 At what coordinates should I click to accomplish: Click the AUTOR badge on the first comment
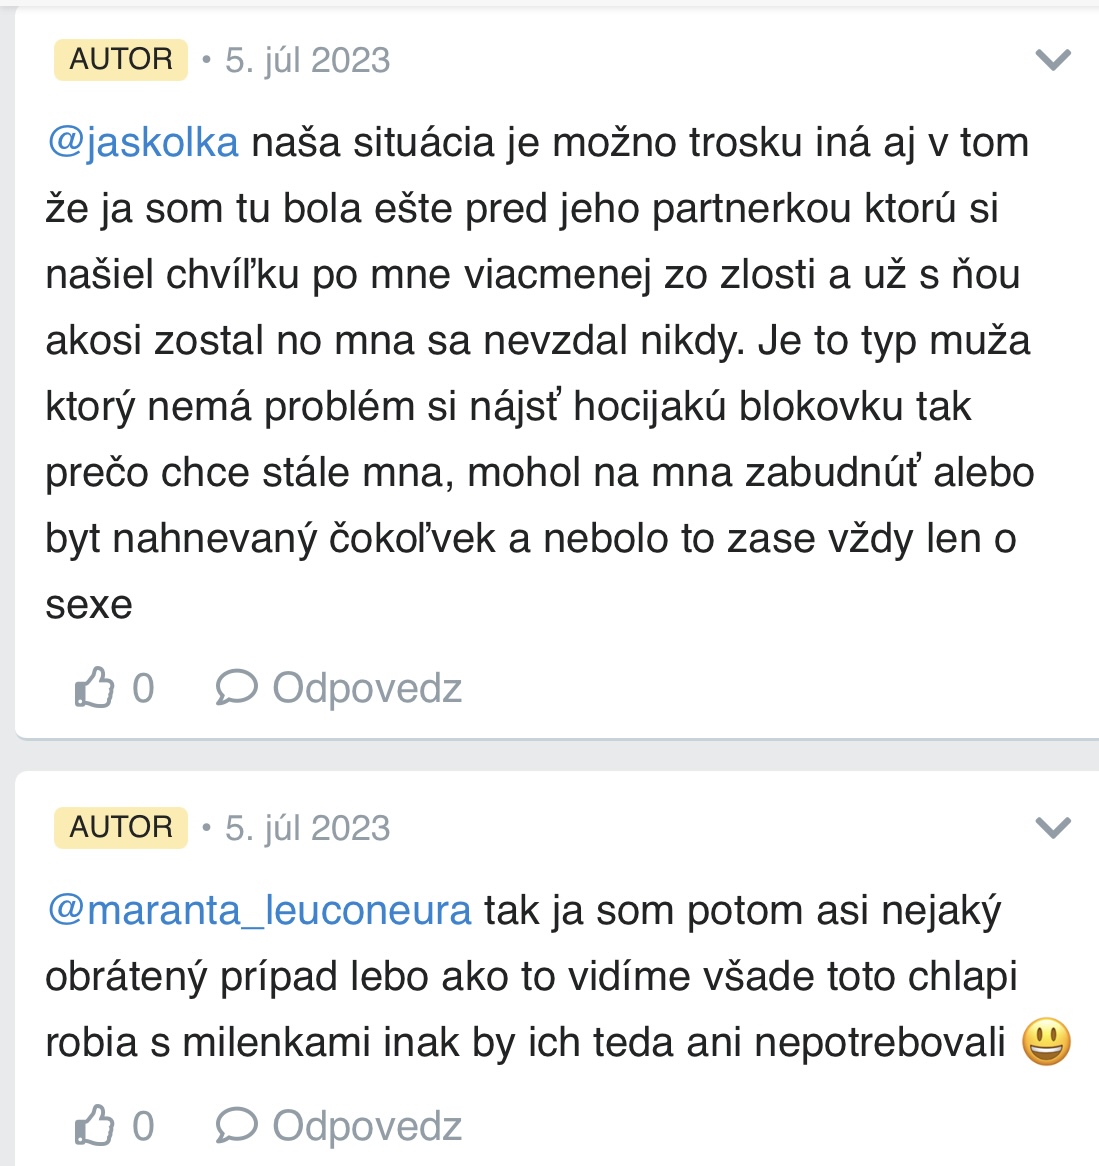click(x=121, y=59)
